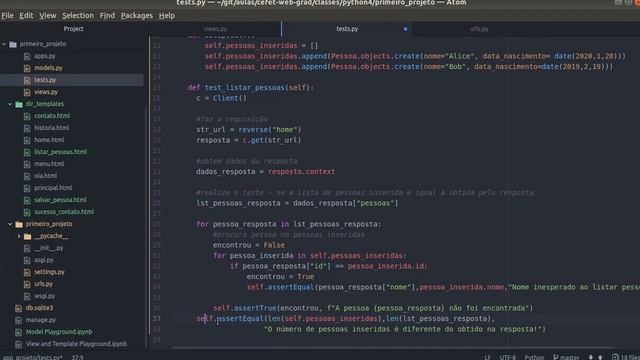This screenshot has height=360, width=640.
Task: Collapse the top primeiro_projeto root folder
Action: 4,44
